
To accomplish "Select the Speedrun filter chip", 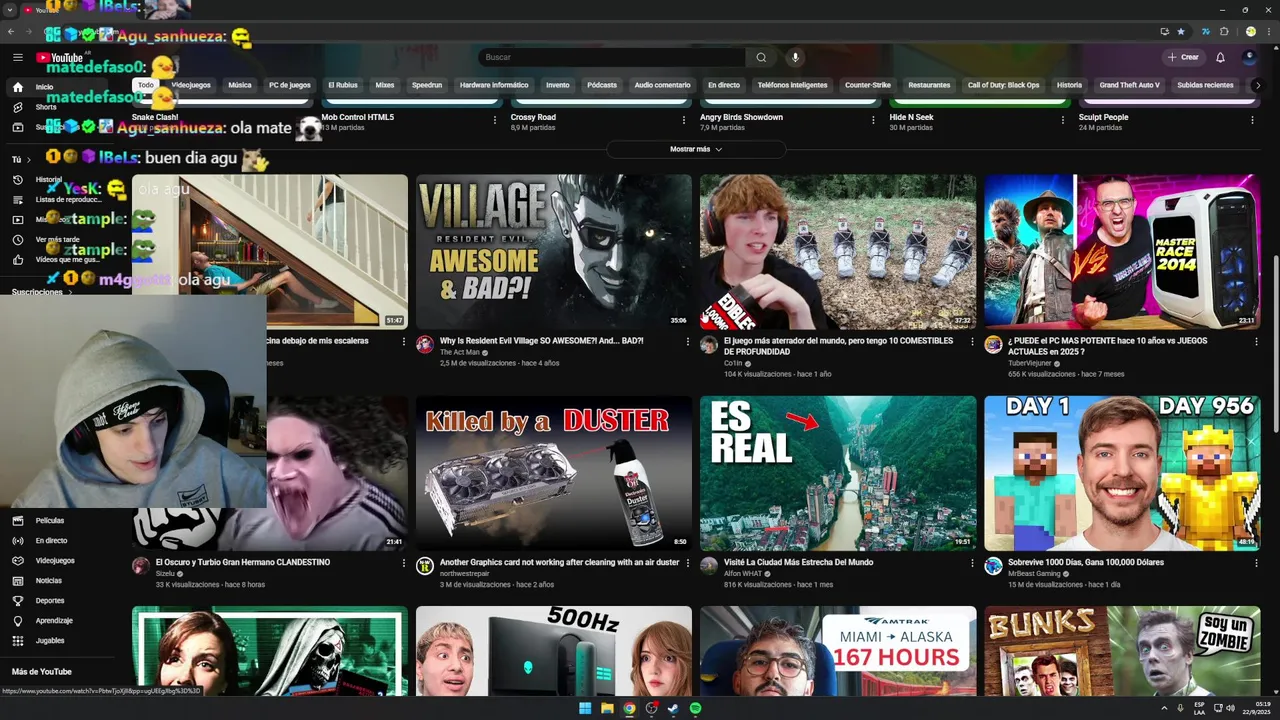I will coord(427,85).
